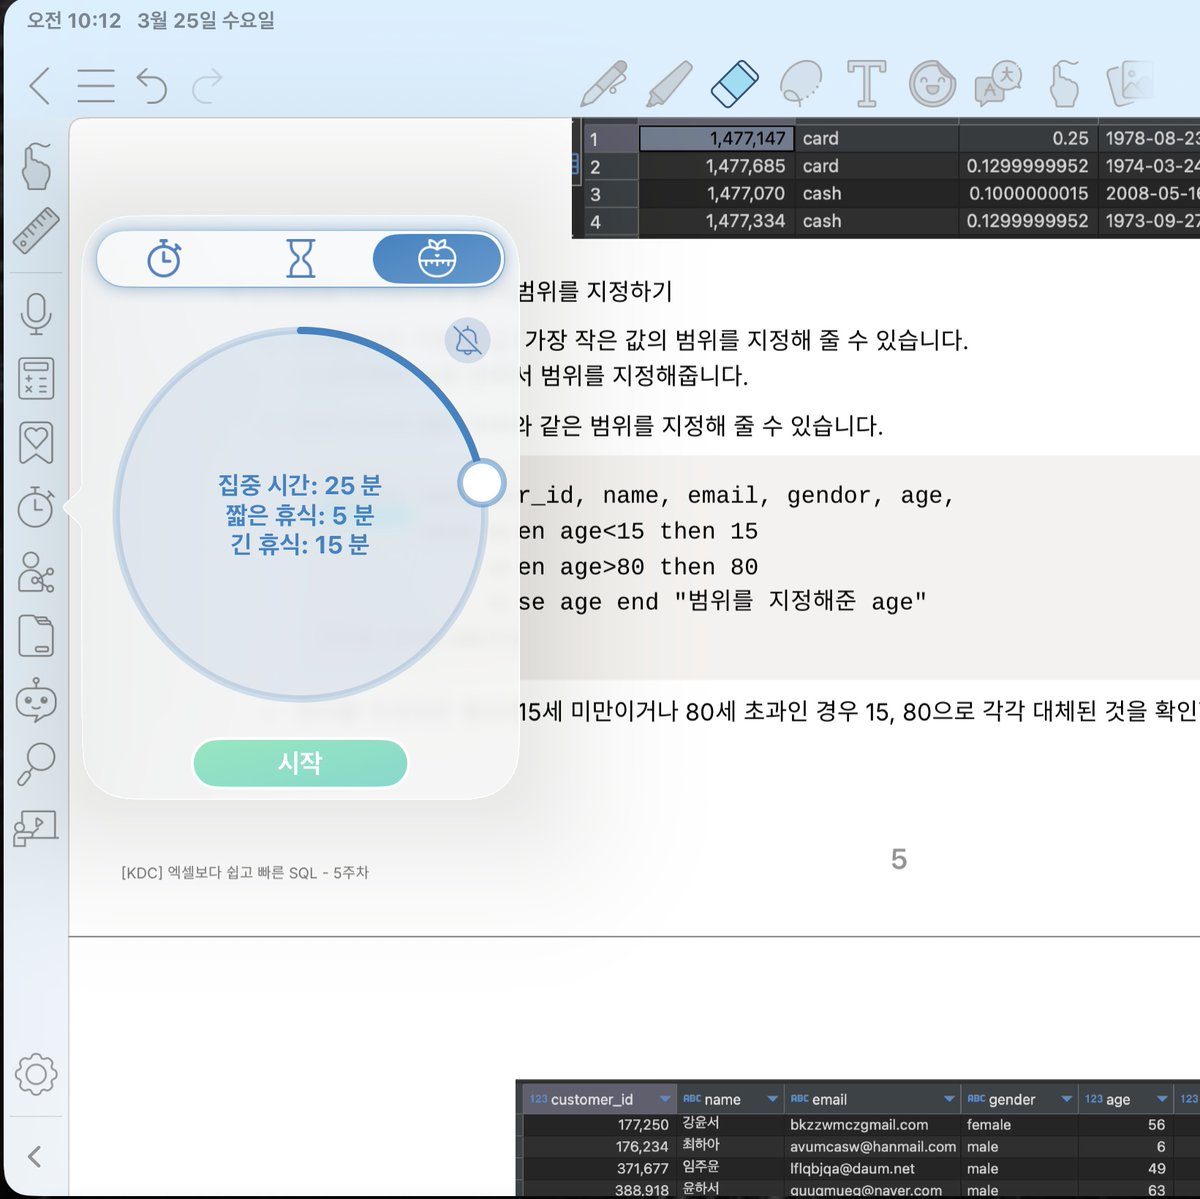Tap the 집중 시간: 25 분 text
This screenshot has width=1200, height=1199.
point(300,486)
